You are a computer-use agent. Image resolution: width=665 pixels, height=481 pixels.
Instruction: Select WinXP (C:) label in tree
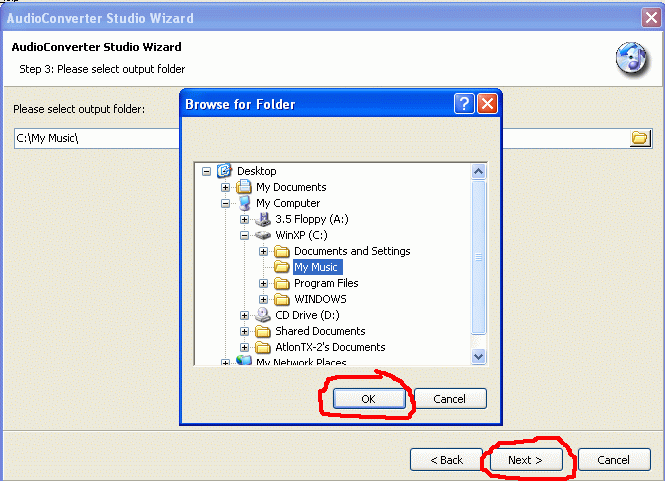coord(301,235)
